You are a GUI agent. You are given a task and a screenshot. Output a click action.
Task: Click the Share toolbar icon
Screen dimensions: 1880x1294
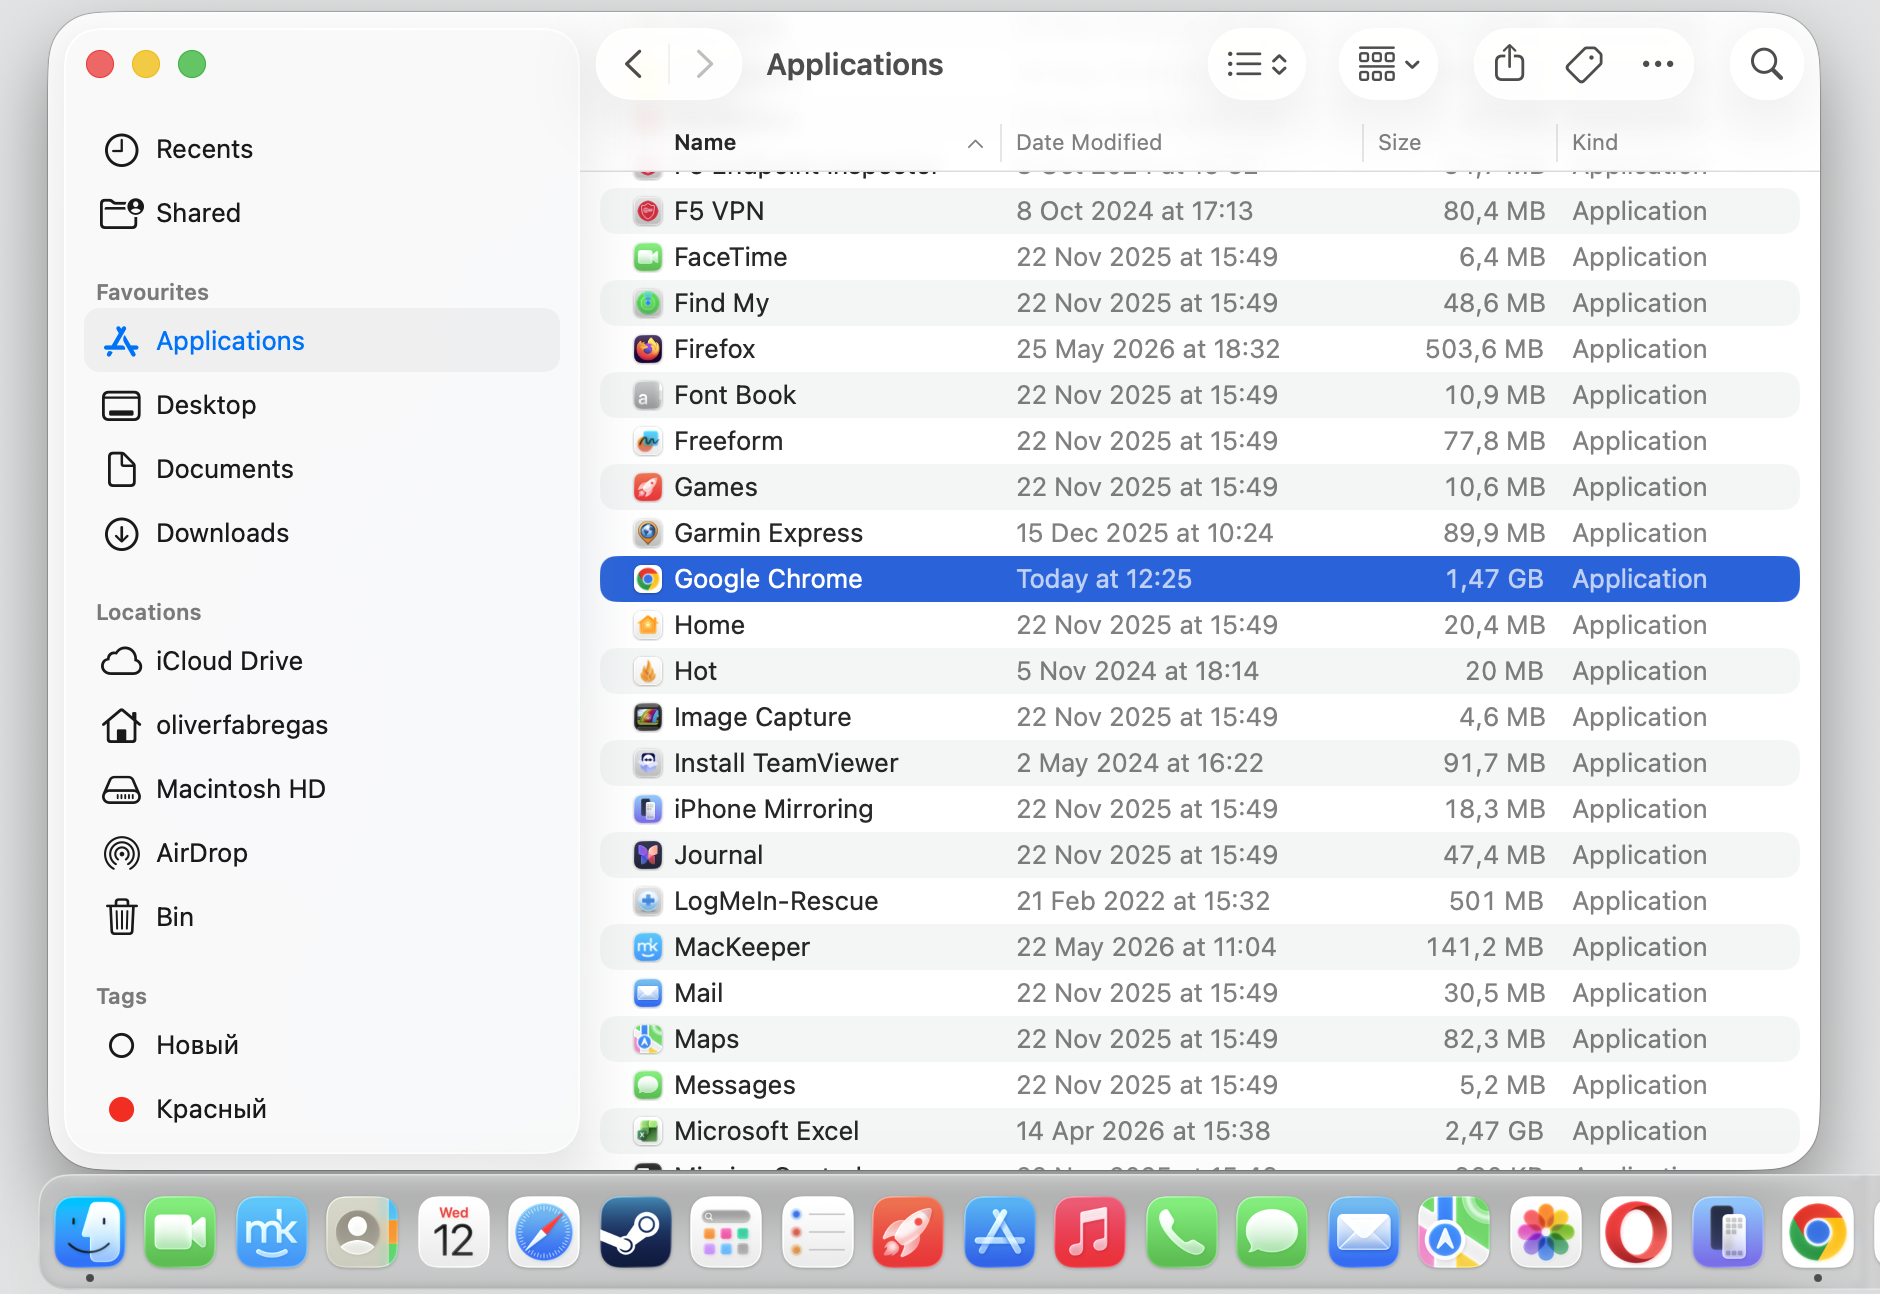[x=1509, y=65]
